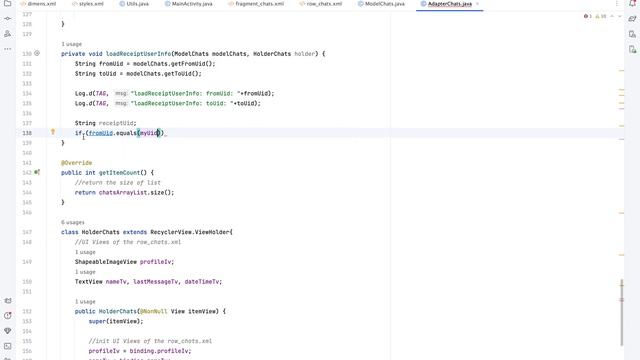The height and width of the screenshot is (360, 640).
Task: Click line number 138 in the gutter
Action: coord(27,133)
